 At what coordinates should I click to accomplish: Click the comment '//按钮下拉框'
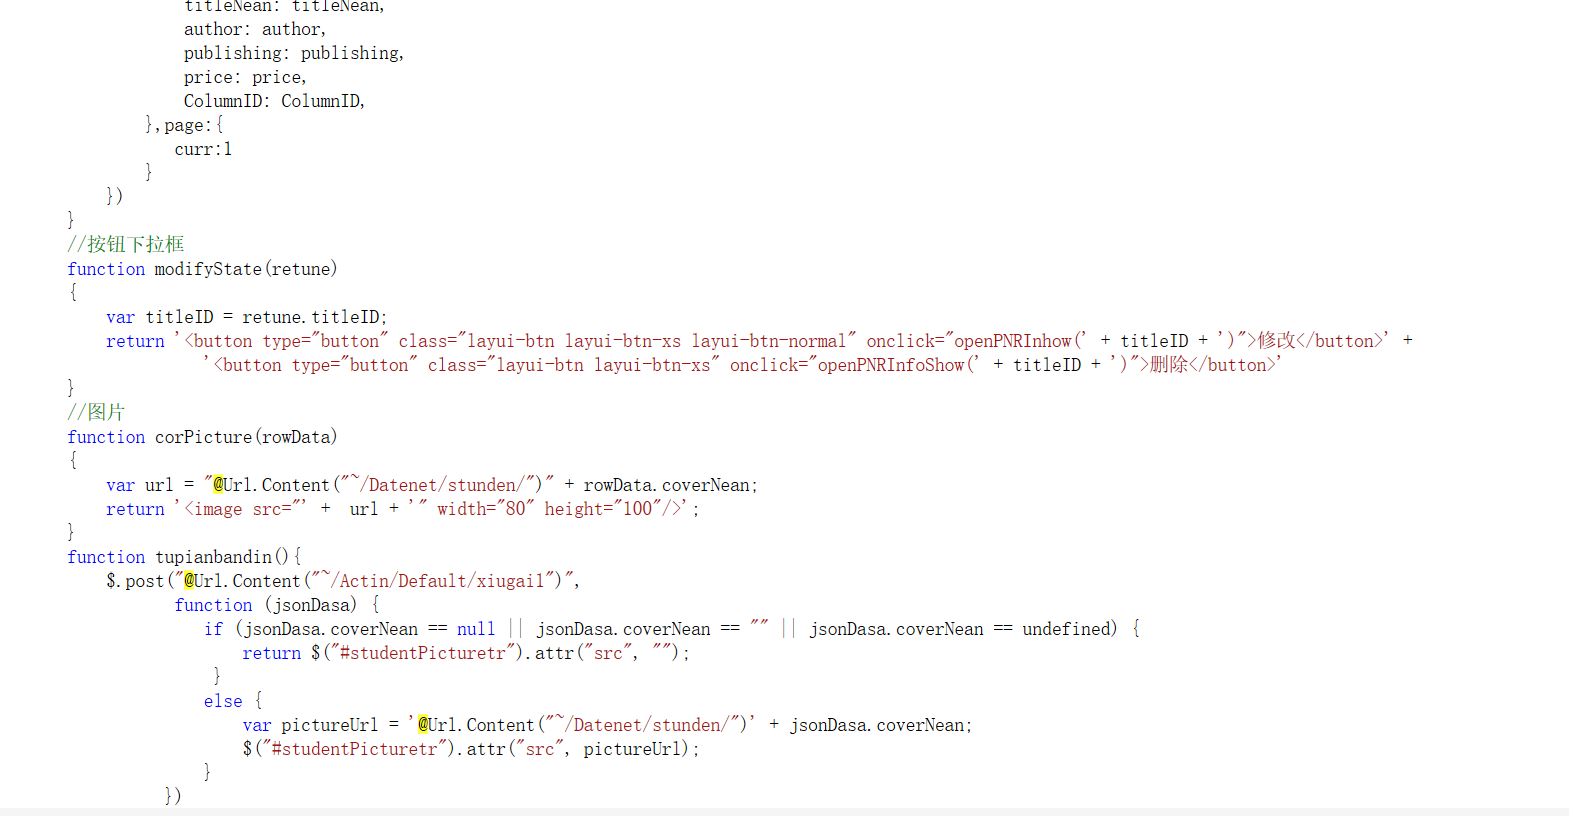(126, 244)
